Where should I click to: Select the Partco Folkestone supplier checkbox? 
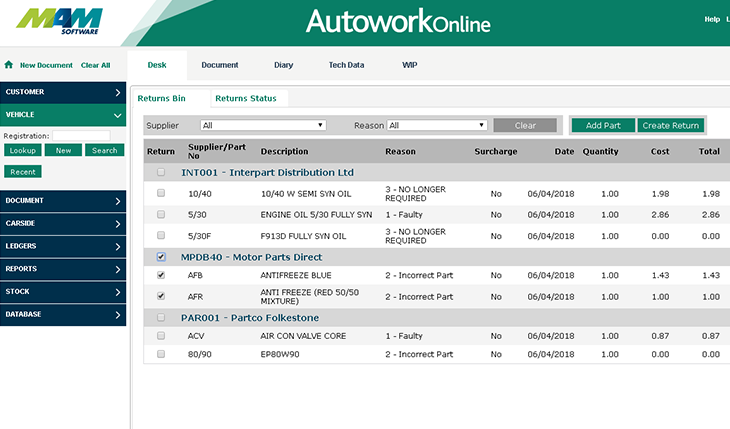click(x=161, y=318)
